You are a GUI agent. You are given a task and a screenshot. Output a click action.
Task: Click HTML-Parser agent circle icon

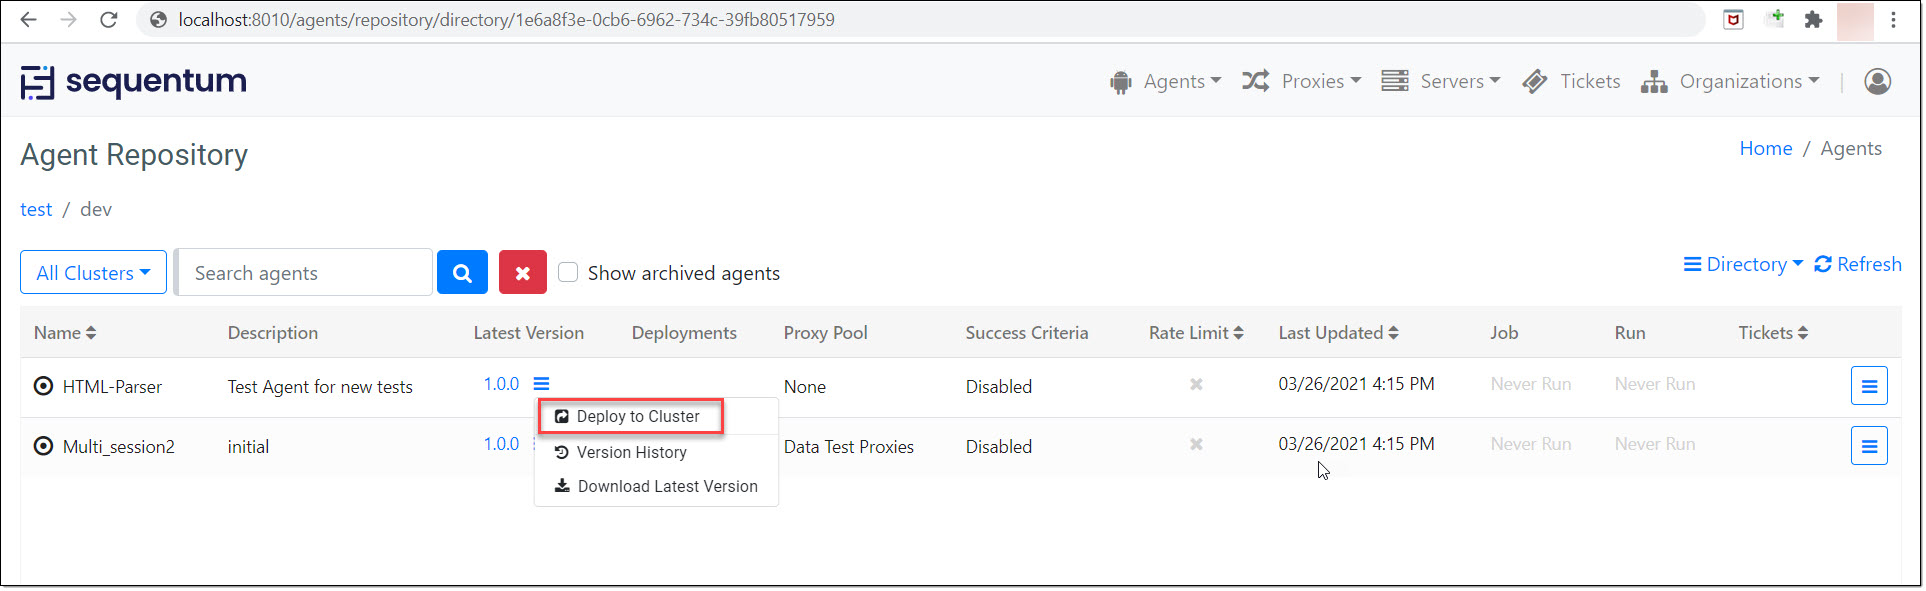(x=43, y=386)
